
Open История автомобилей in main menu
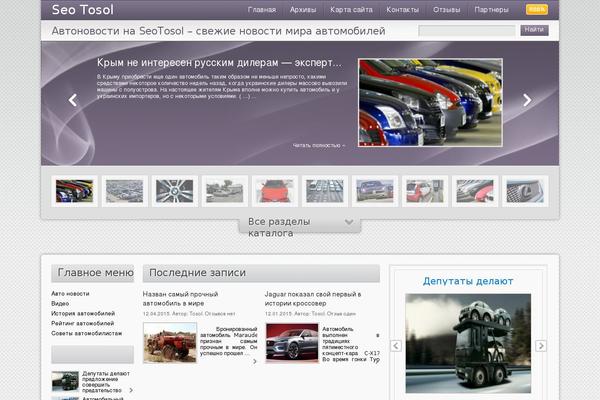coord(83,314)
